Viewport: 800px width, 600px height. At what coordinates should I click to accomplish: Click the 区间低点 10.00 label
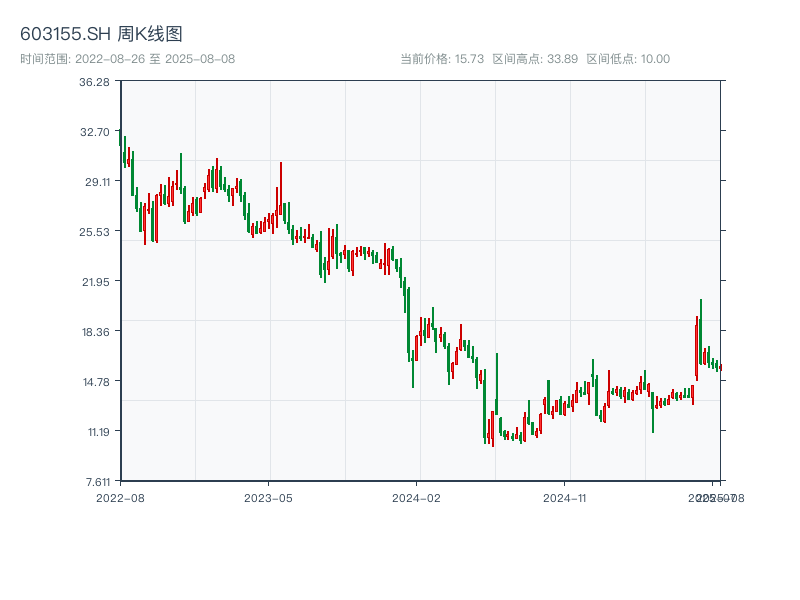628,59
